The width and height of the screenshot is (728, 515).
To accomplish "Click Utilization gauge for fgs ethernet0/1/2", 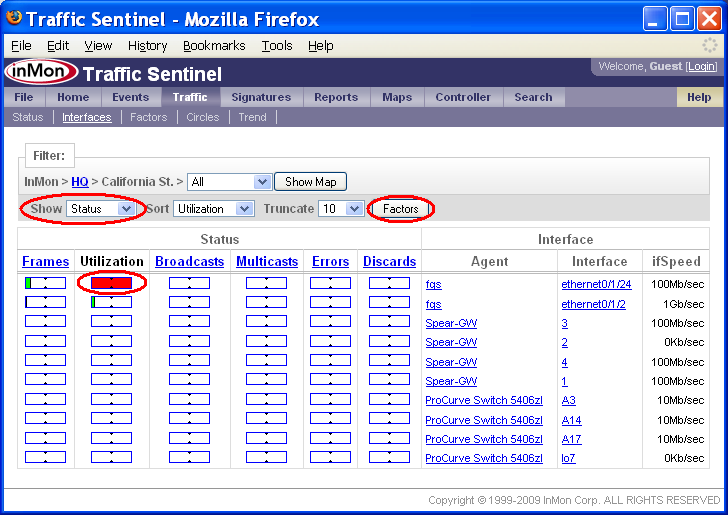I will point(111,302).
